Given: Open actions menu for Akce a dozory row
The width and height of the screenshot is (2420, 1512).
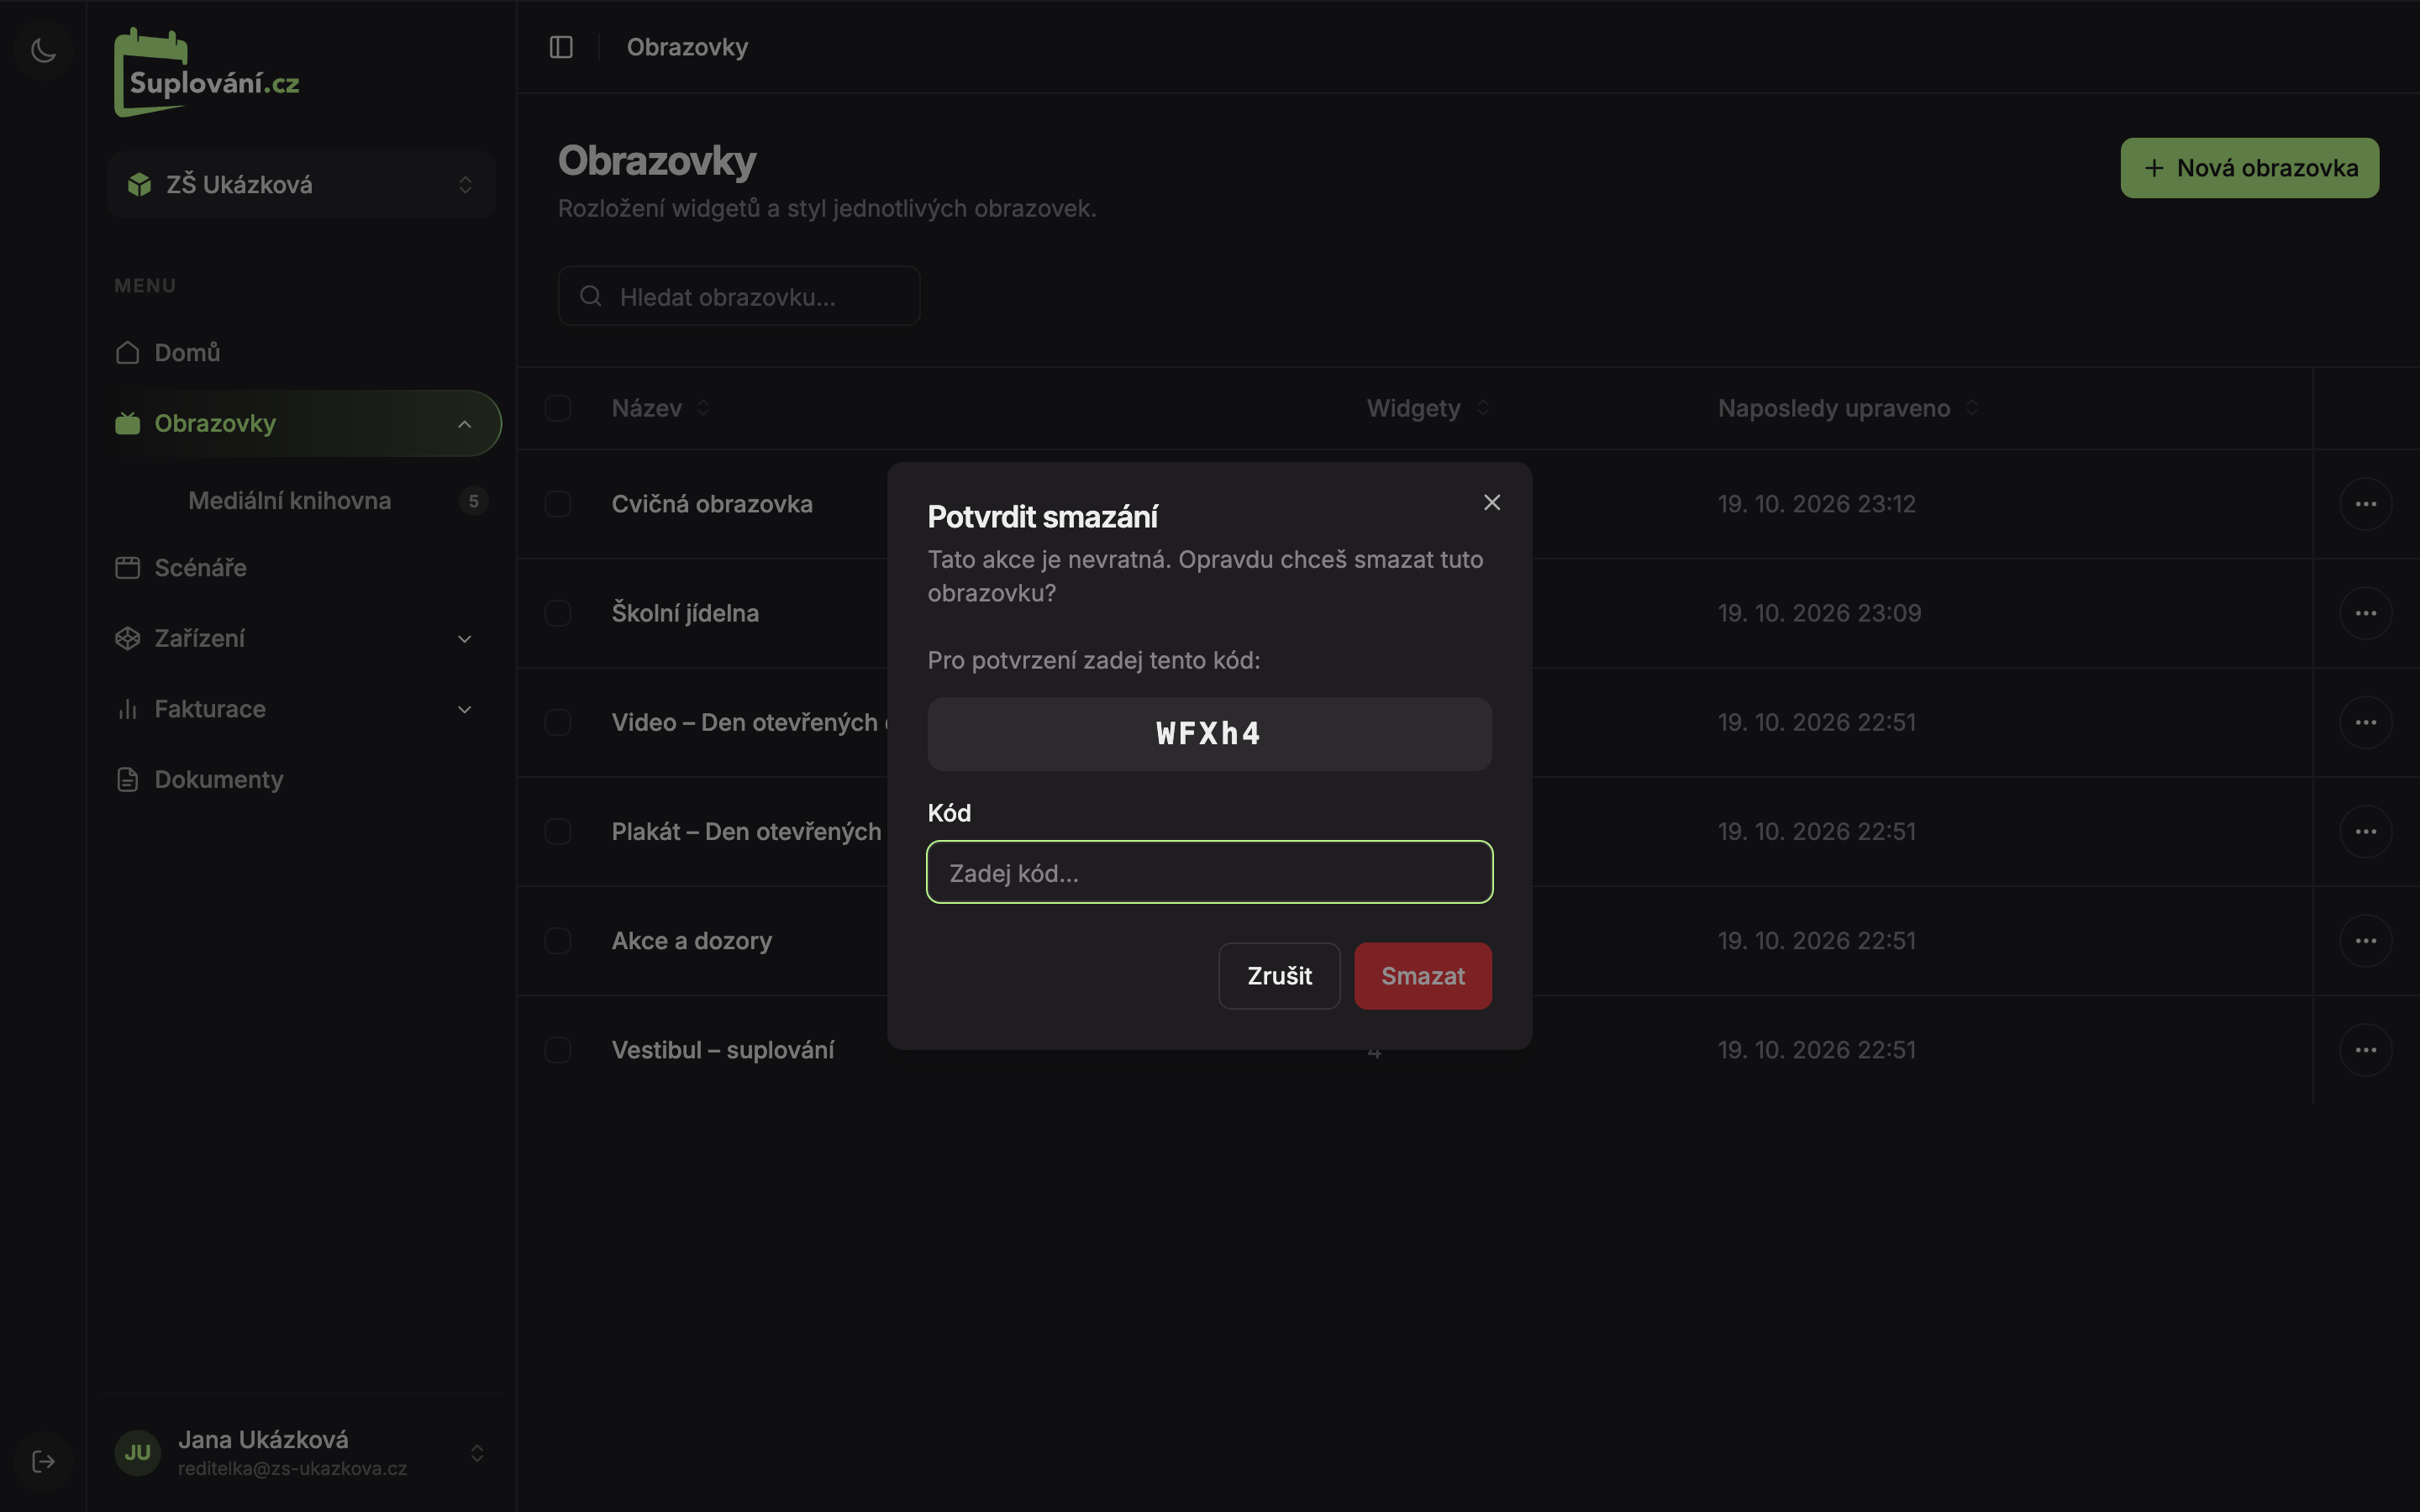Looking at the screenshot, I should tap(2365, 941).
